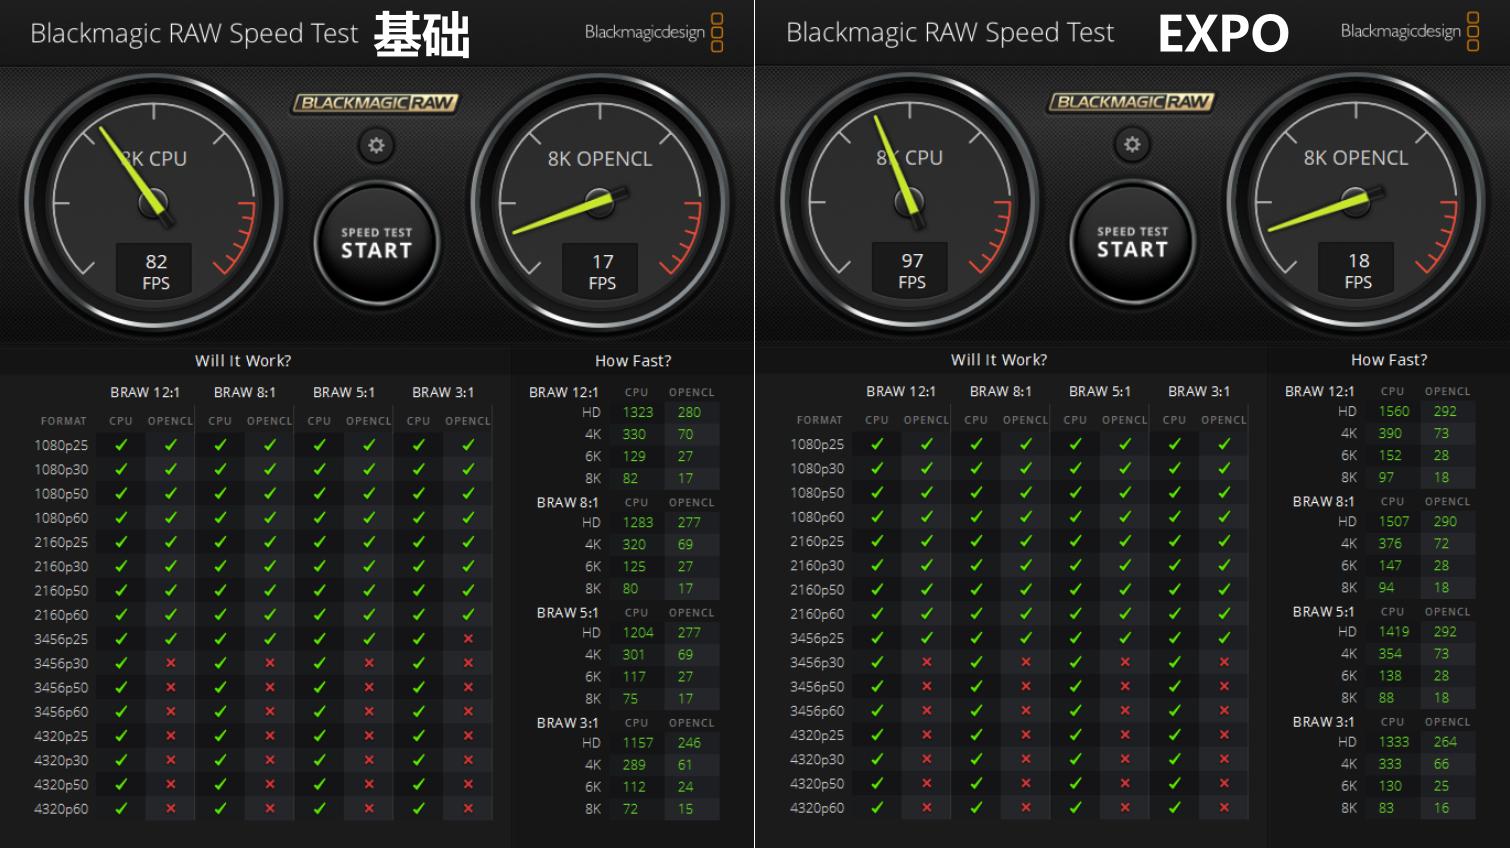The image size is (1510, 848).
Task: In 基础 window, click 3456p25 BRAW 3:1 OPENCL cross
Action: point(468,639)
